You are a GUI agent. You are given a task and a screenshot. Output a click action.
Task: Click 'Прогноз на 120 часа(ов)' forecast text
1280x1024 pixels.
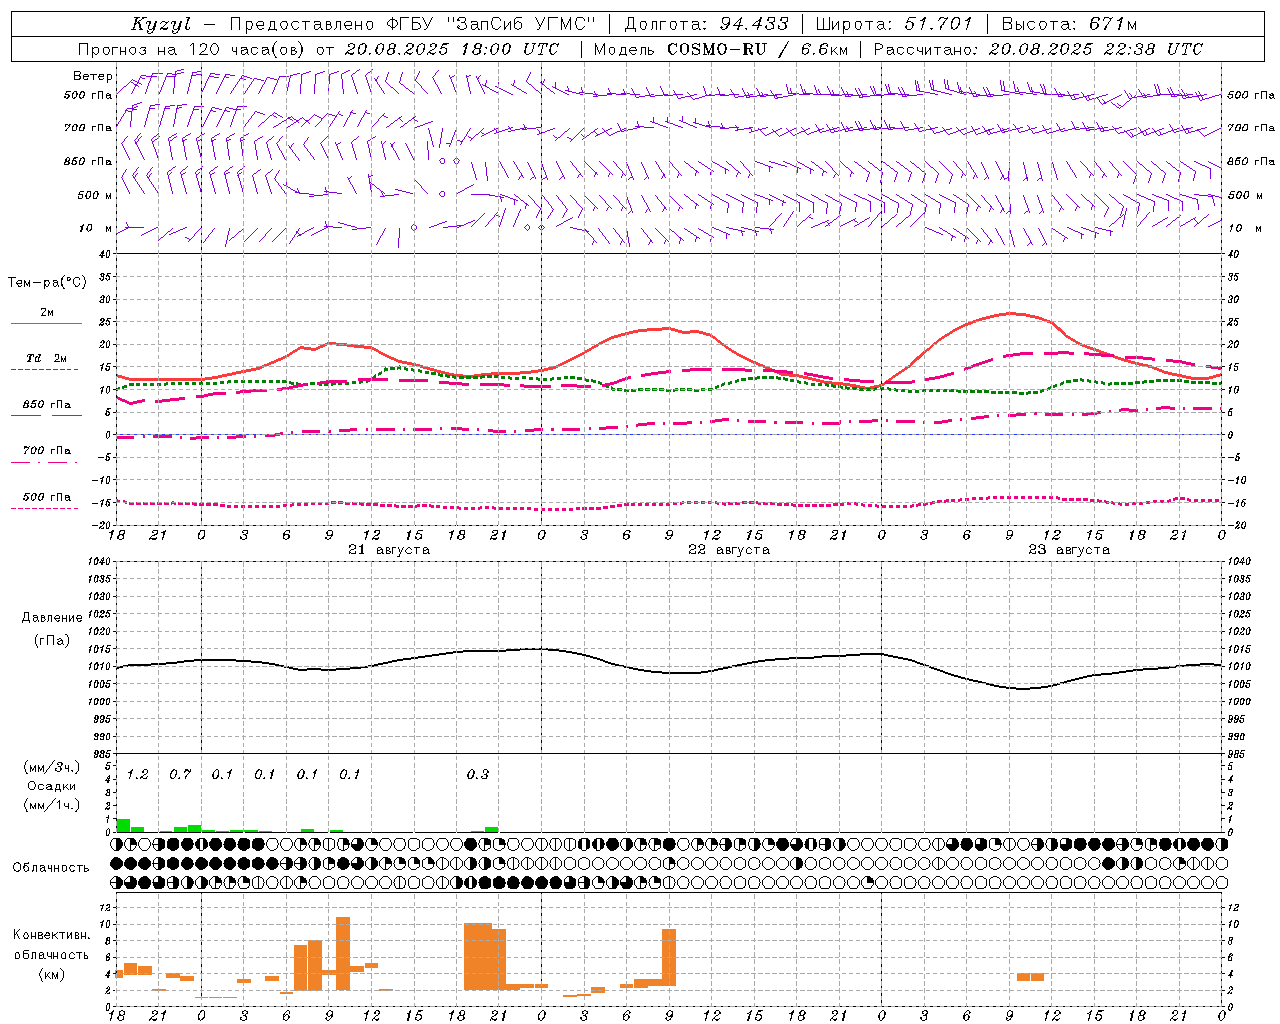tap(192, 49)
